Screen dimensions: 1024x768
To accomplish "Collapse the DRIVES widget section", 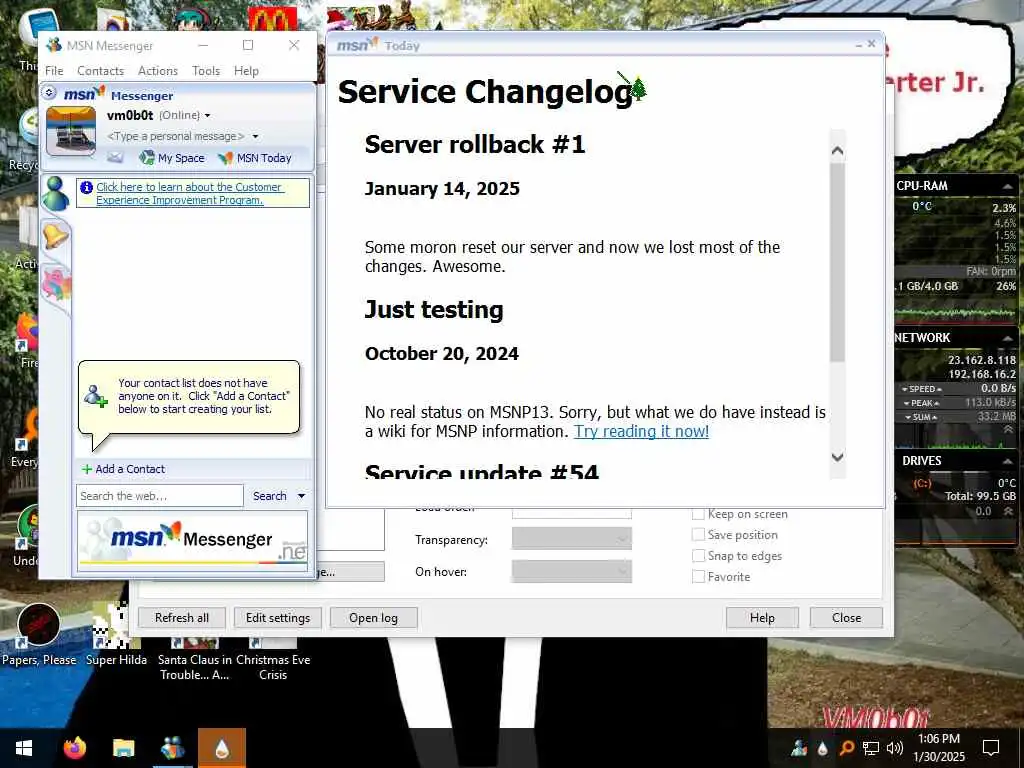I will pos(1007,461).
